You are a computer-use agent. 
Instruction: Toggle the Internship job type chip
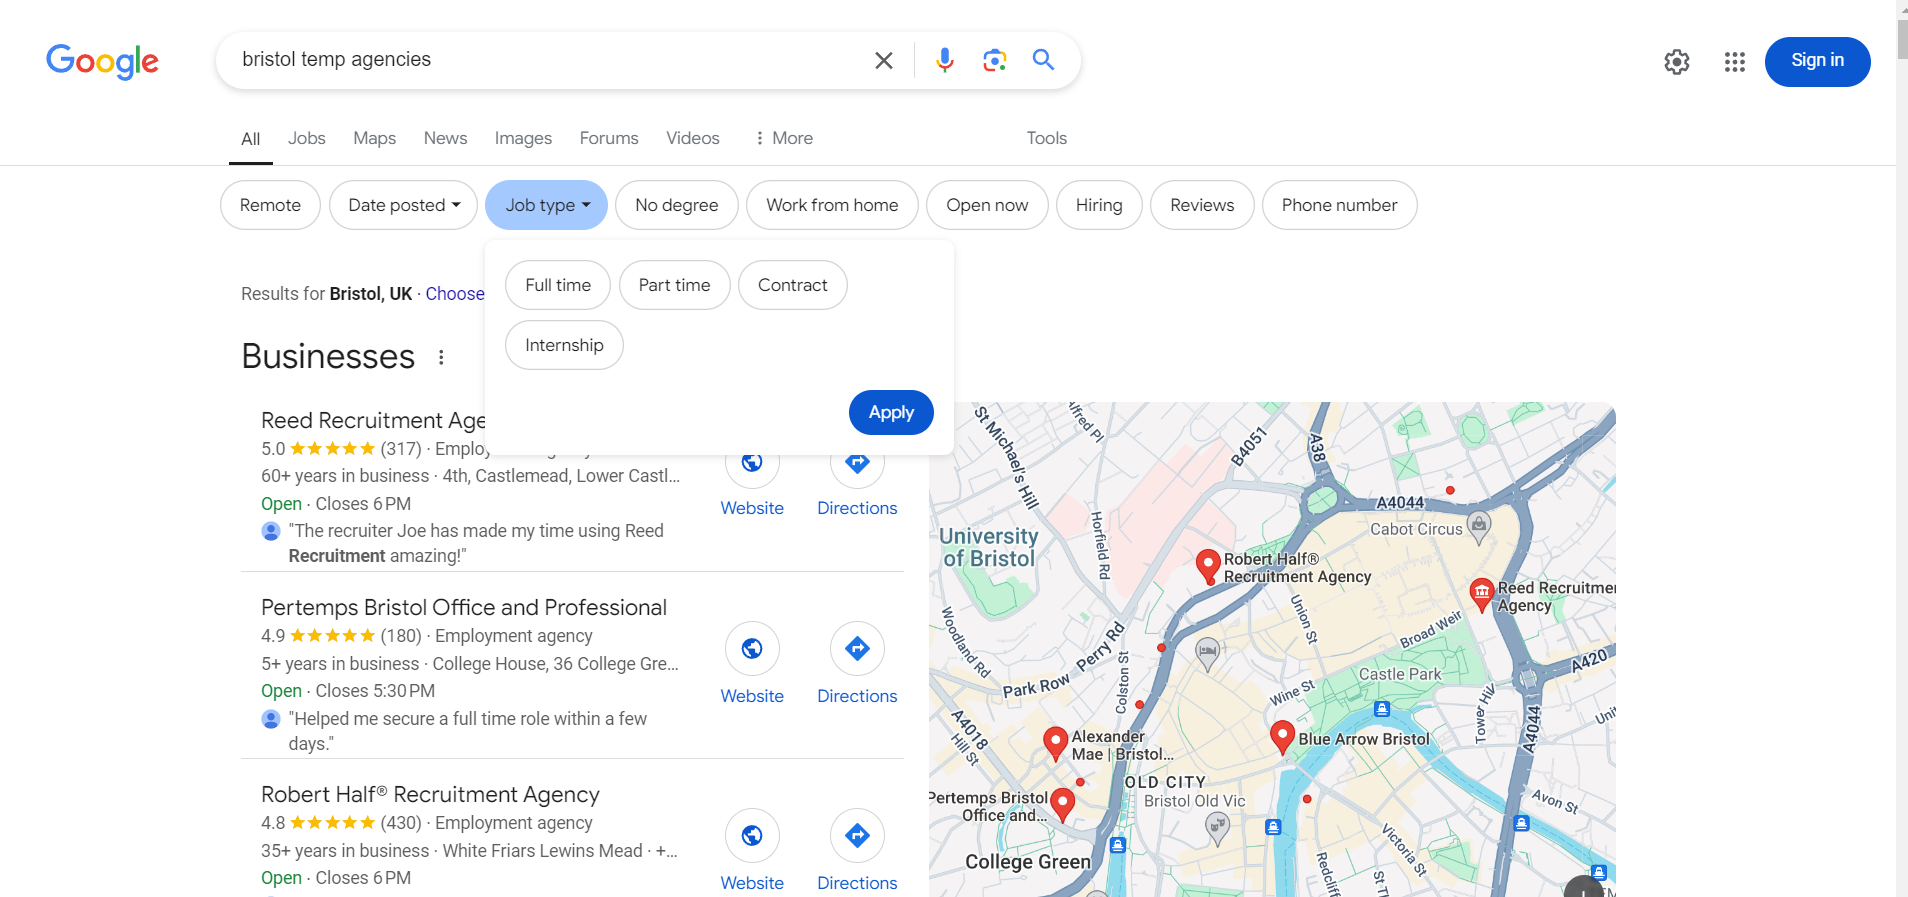pyautogui.click(x=564, y=345)
